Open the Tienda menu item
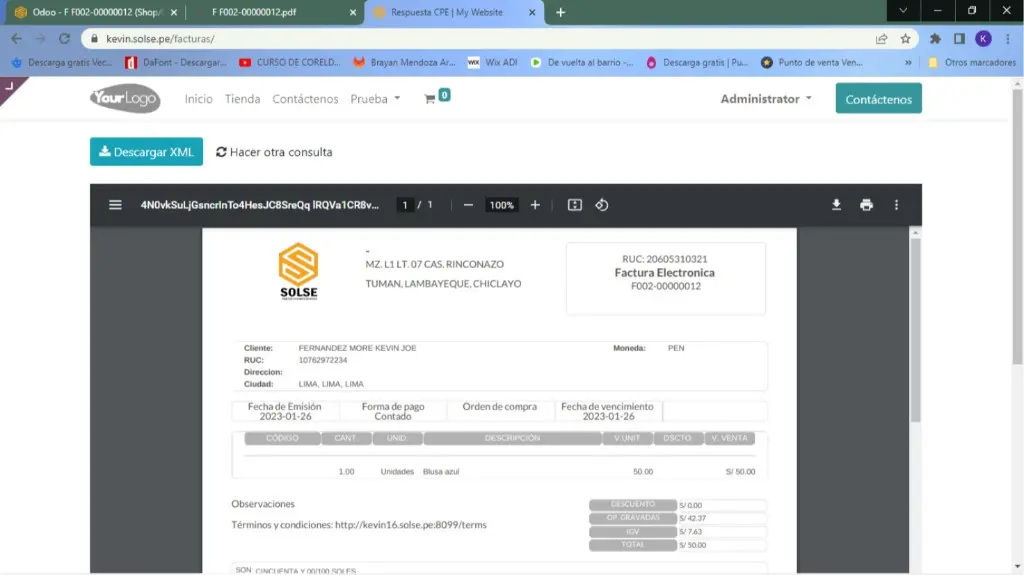This screenshot has width=1024, height=575. click(x=242, y=99)
